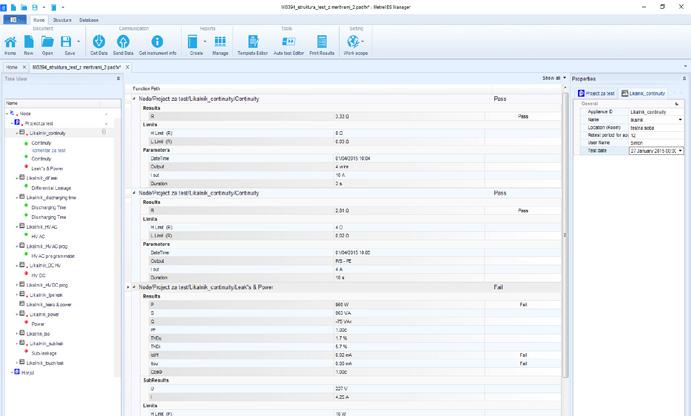Click the Likalnik_HV AC appliance icon
This screenshot has width=691, height=416.
22,226
